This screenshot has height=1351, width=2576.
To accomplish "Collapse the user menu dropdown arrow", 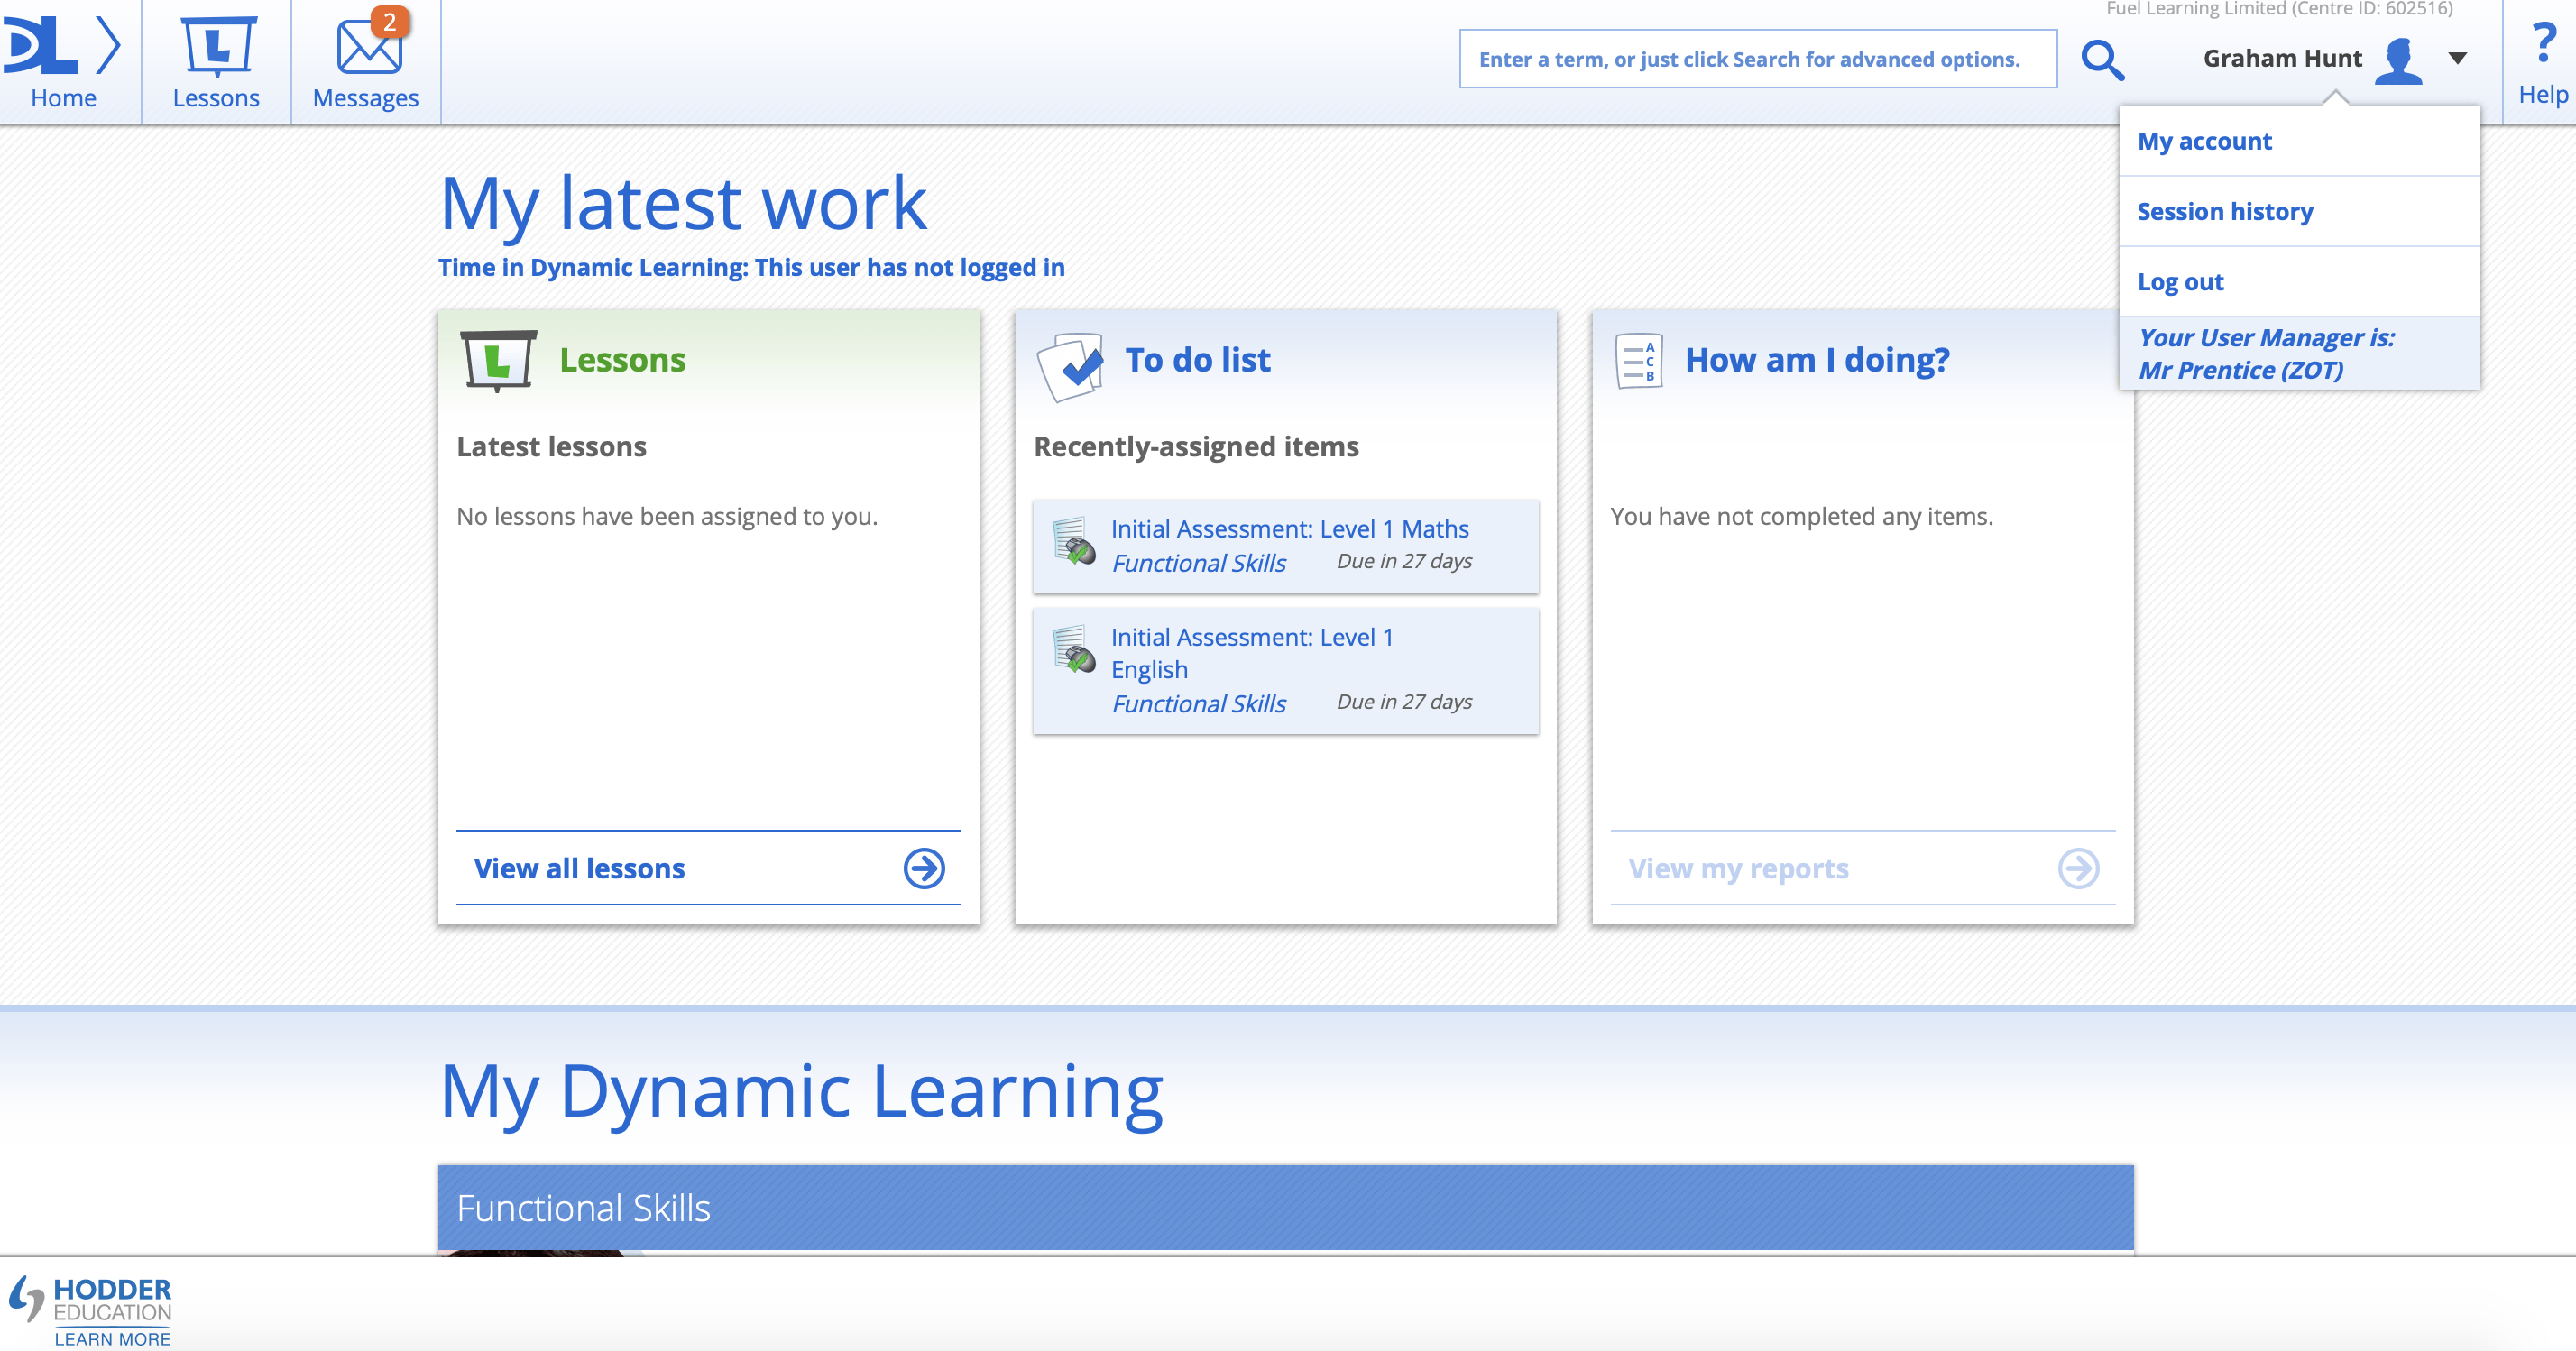I will tap(2457, 58).
